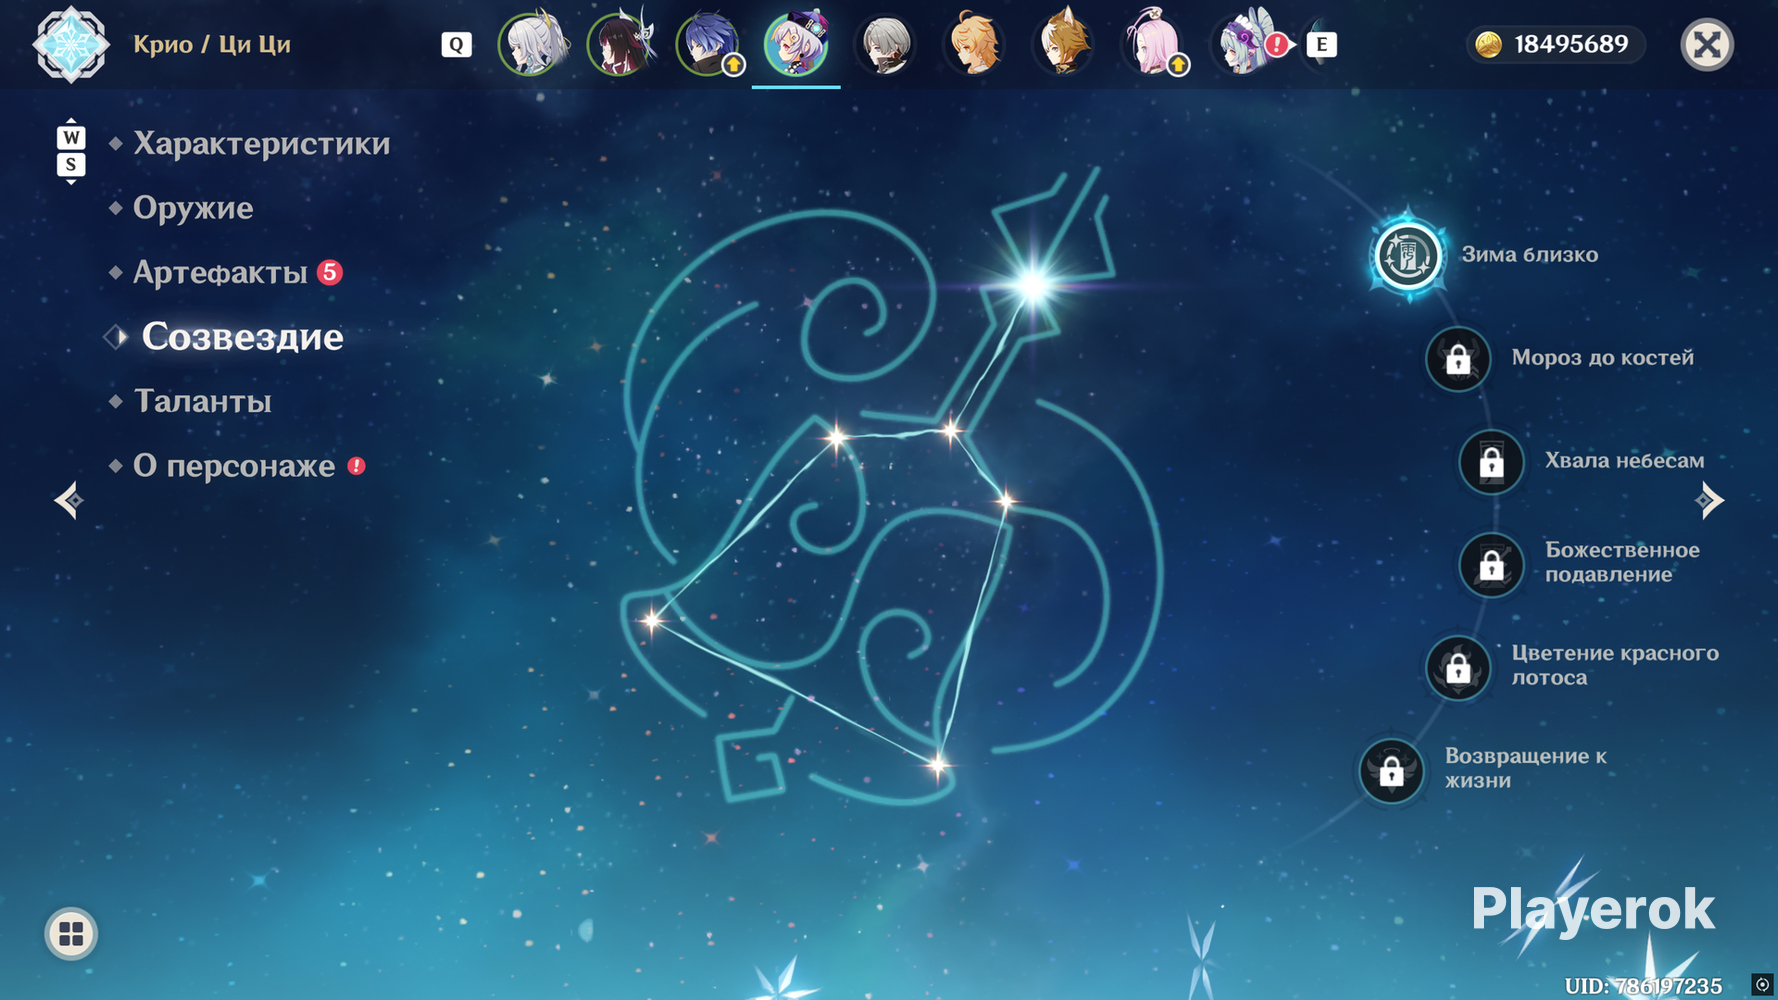1778x1000 pixels.
Task: Open the locked Мороз до костей node
Action: pos(1458,359)
